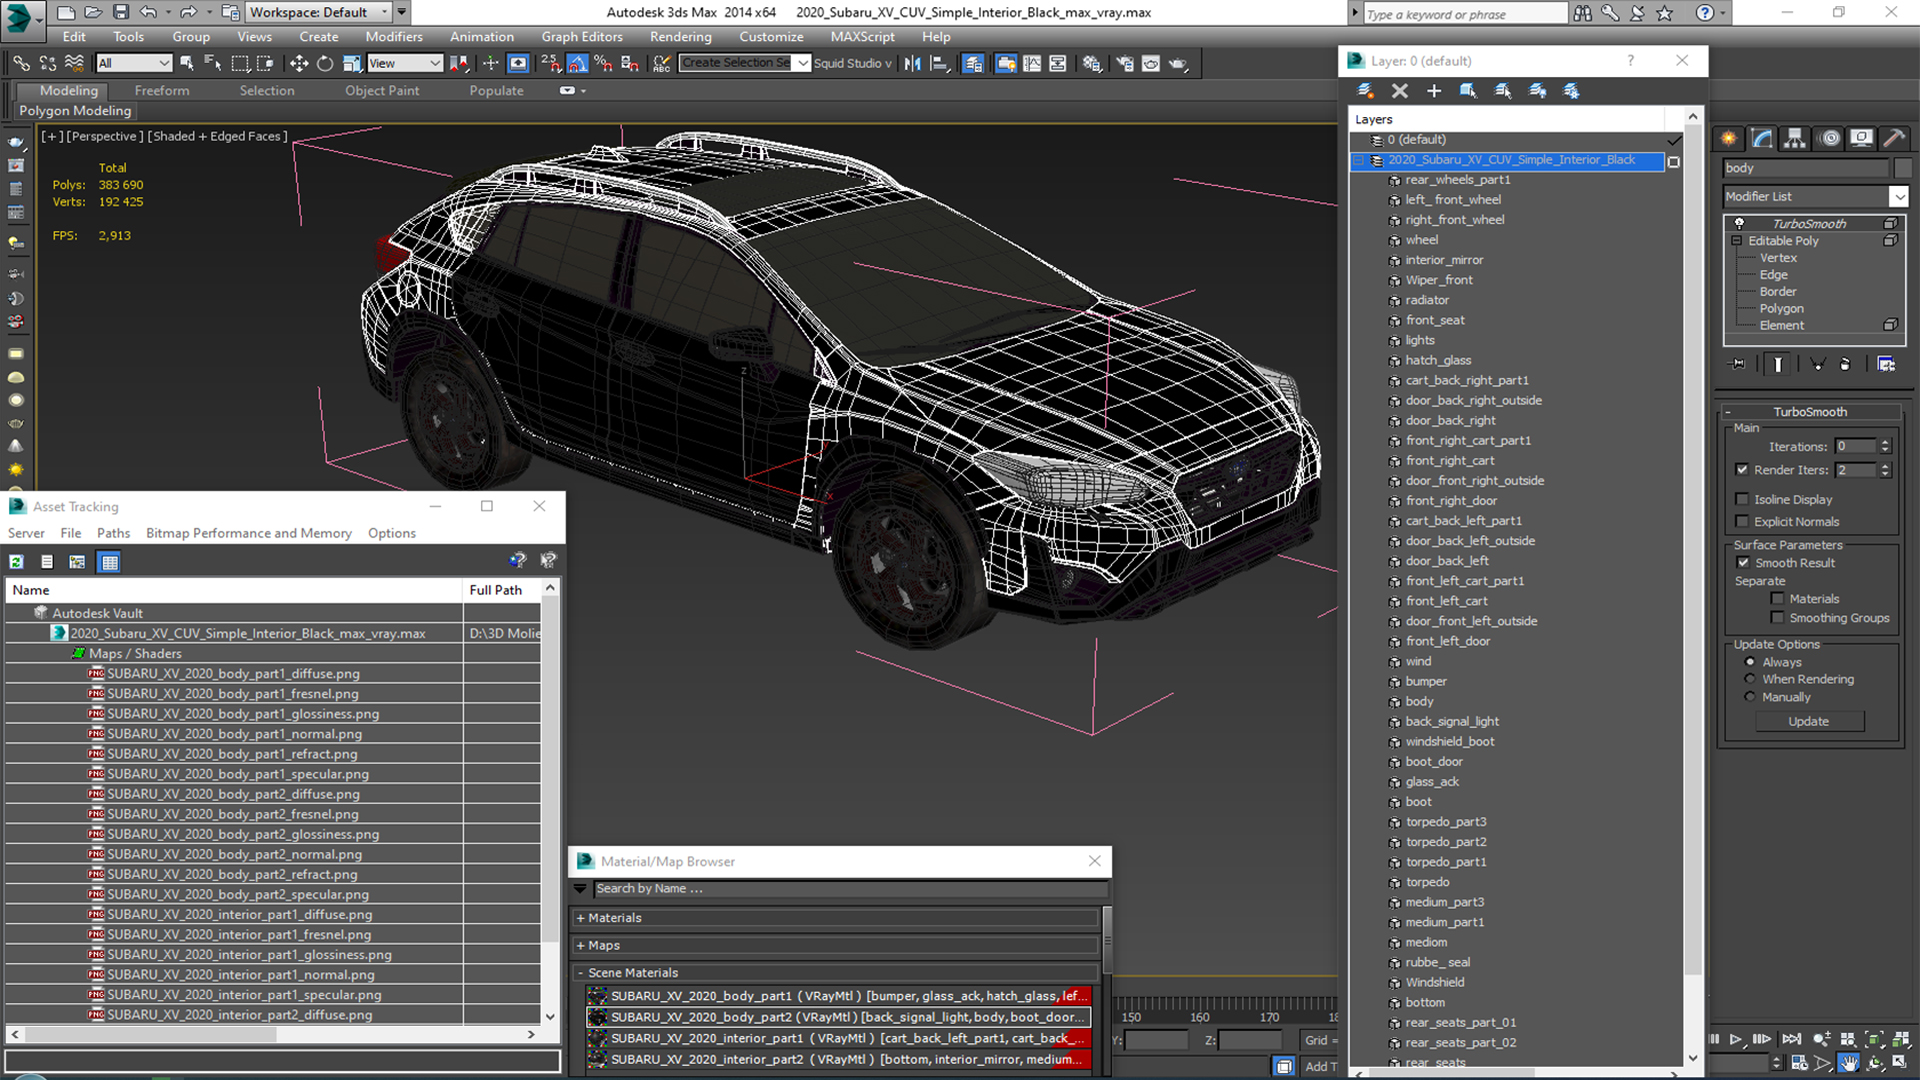Click Show End Result toggle icon
Viewport: 1920px width, 1080px height.
click(1778, 365)
